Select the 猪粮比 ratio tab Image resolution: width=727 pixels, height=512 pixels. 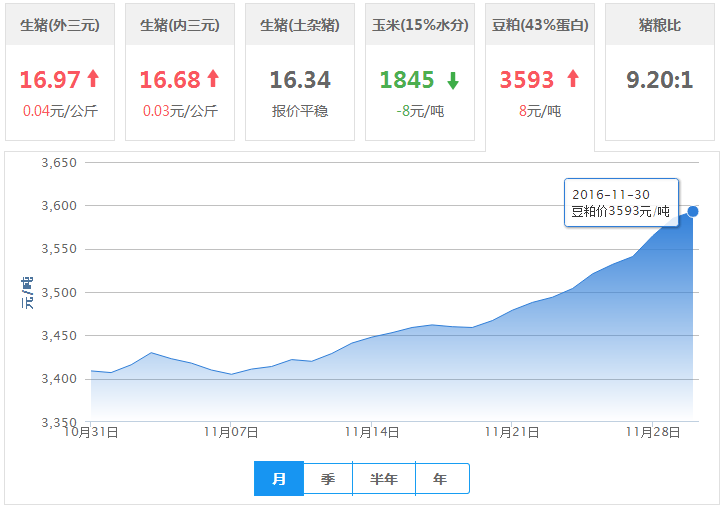coord(660,72)
